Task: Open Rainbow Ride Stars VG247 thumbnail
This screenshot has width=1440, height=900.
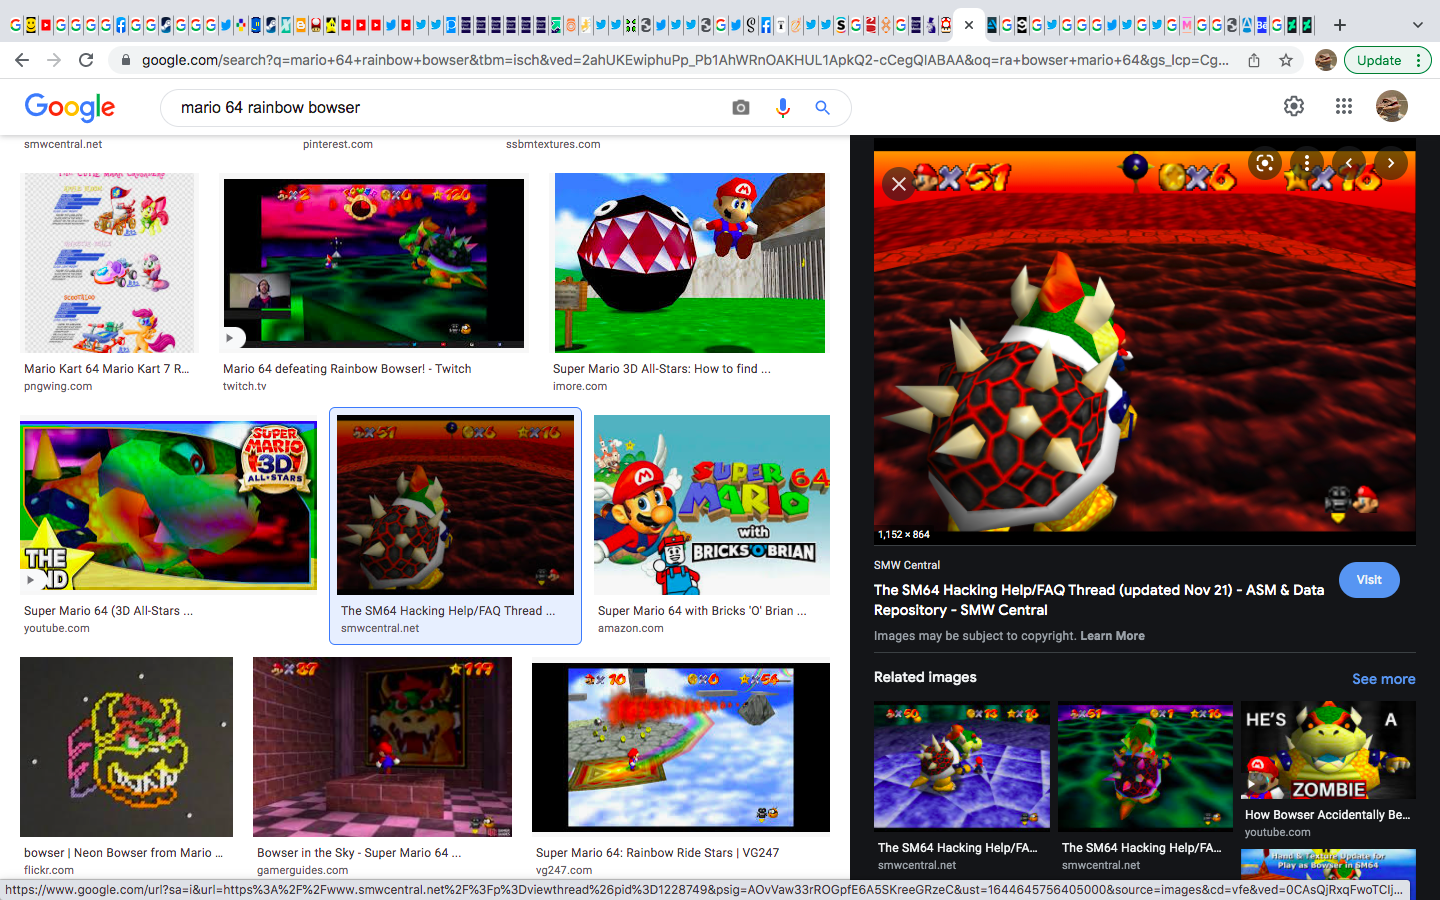Action: pyautogui.click(x=681, y=747)
